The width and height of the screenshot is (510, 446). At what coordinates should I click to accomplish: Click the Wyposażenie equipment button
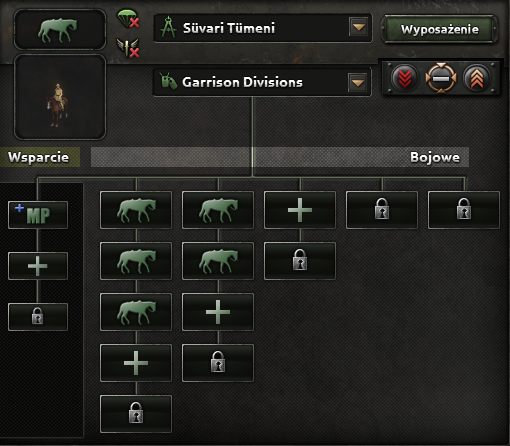(440, 29)
